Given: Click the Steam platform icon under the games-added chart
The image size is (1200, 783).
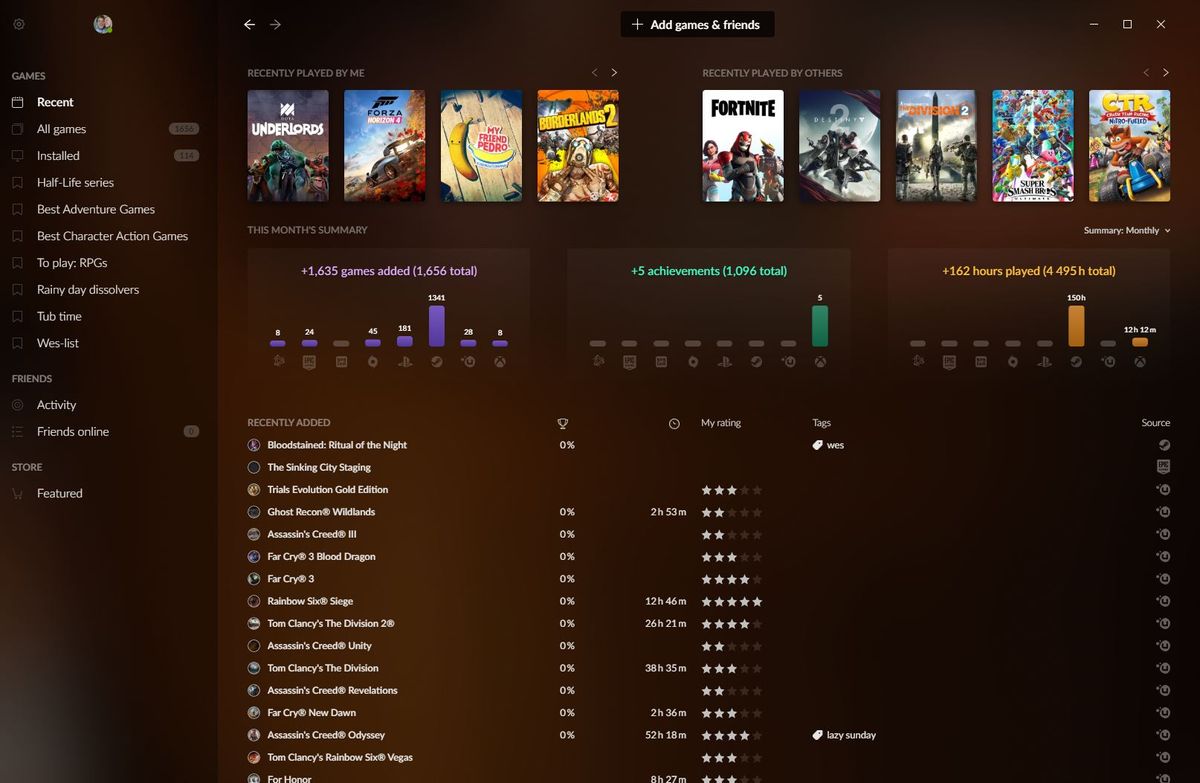Looking at the screenshot, I should 436,361.
